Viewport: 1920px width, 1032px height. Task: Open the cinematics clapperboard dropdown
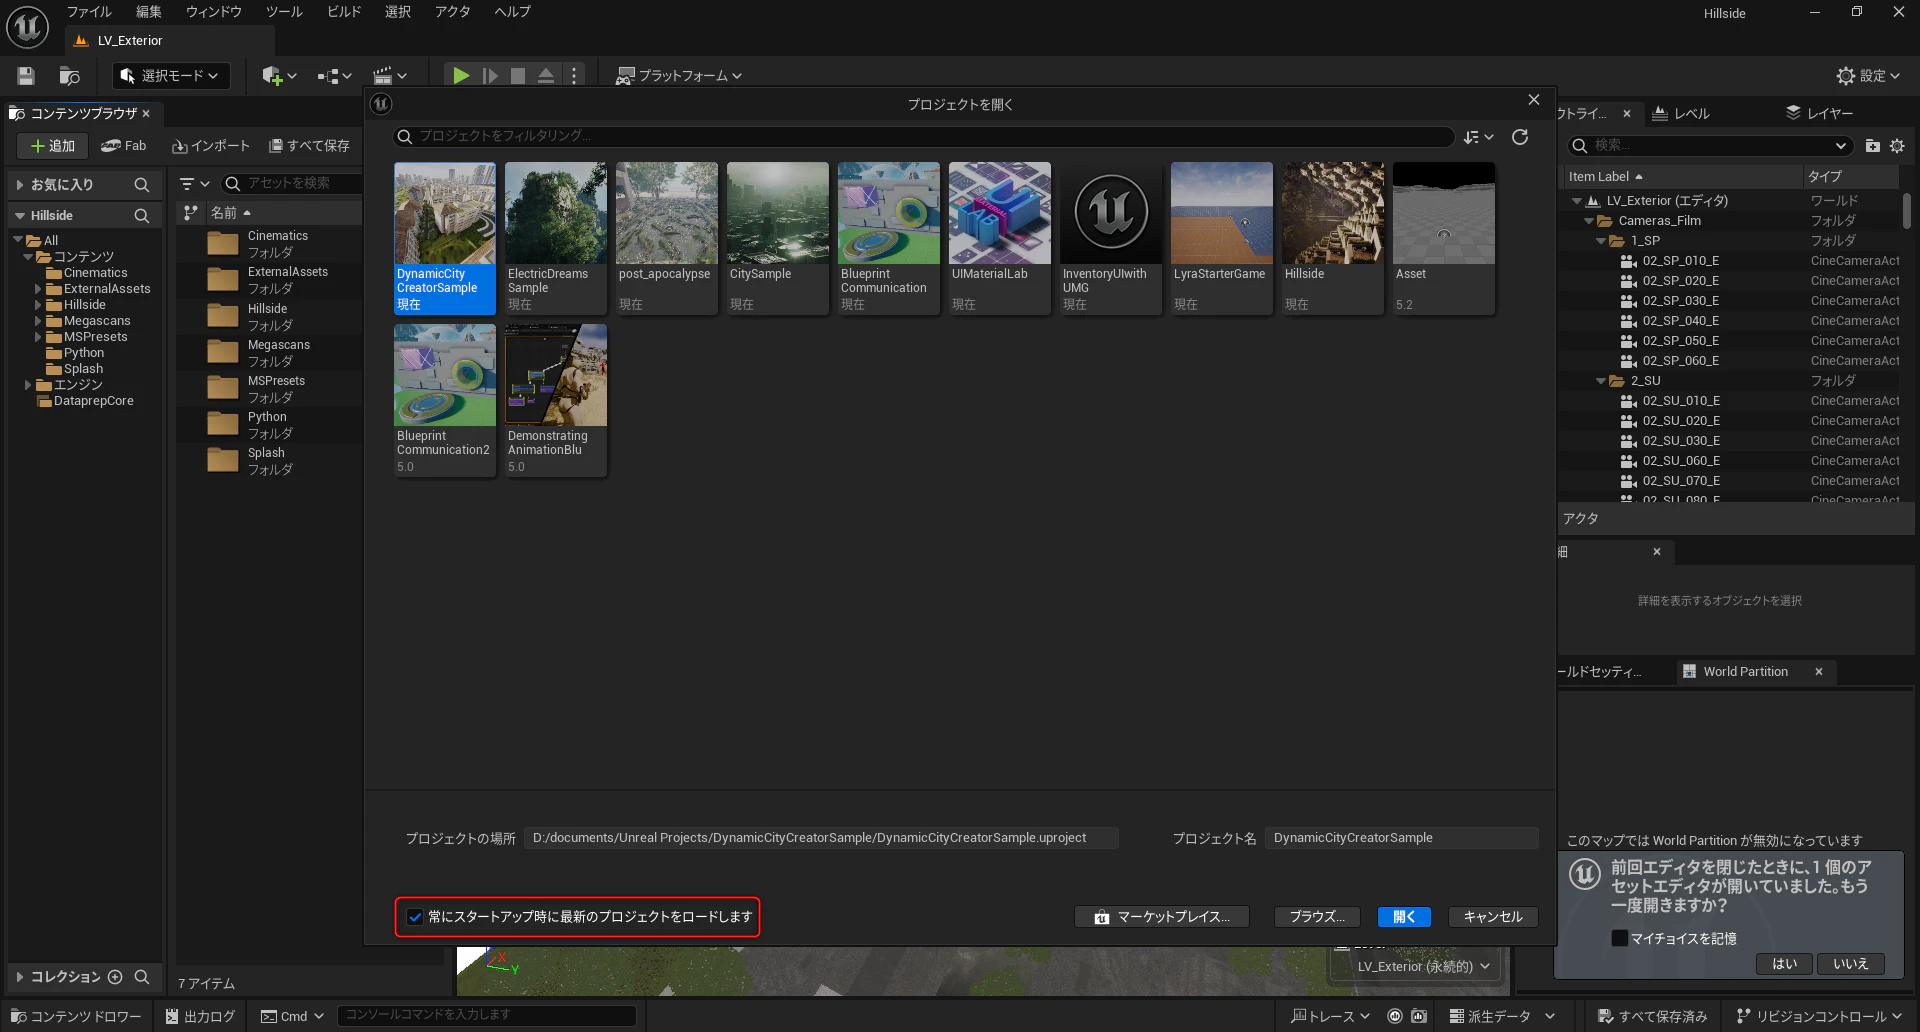(x=390, y=76)
